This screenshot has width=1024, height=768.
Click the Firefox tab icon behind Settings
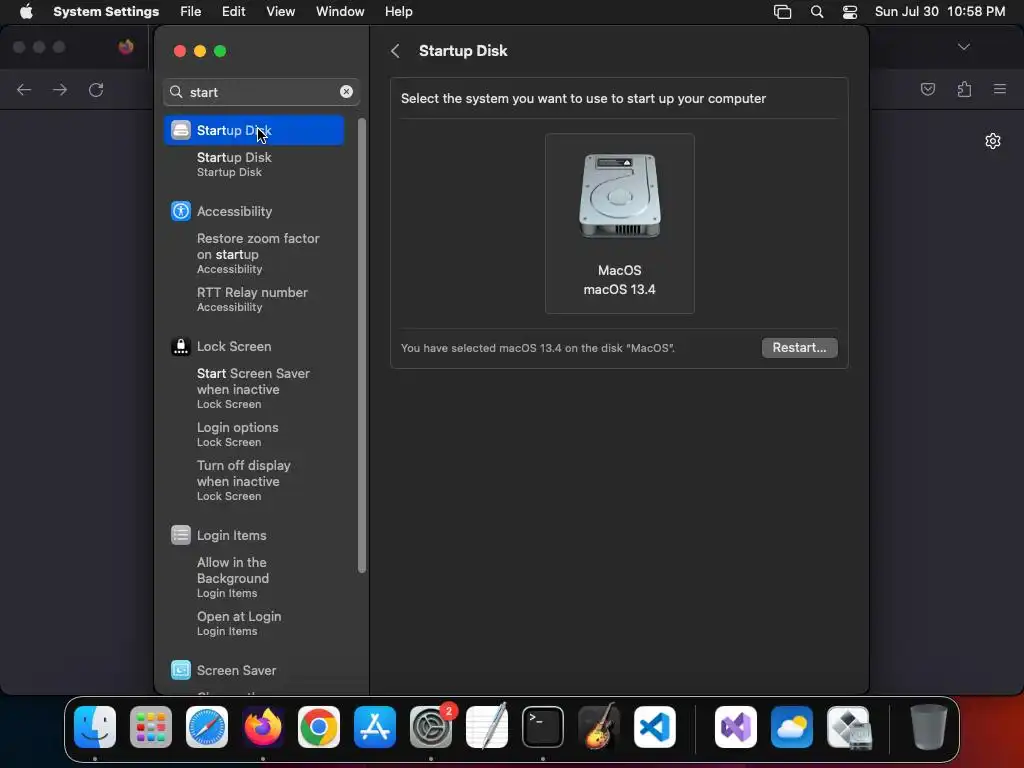click(x=126, y=47)
